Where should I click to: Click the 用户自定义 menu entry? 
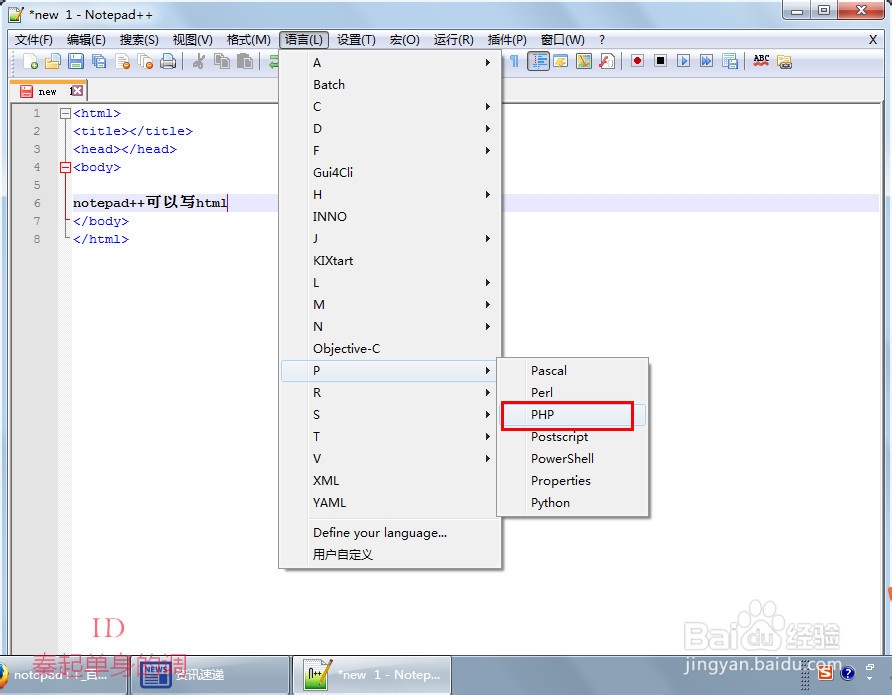click(391, 555)
